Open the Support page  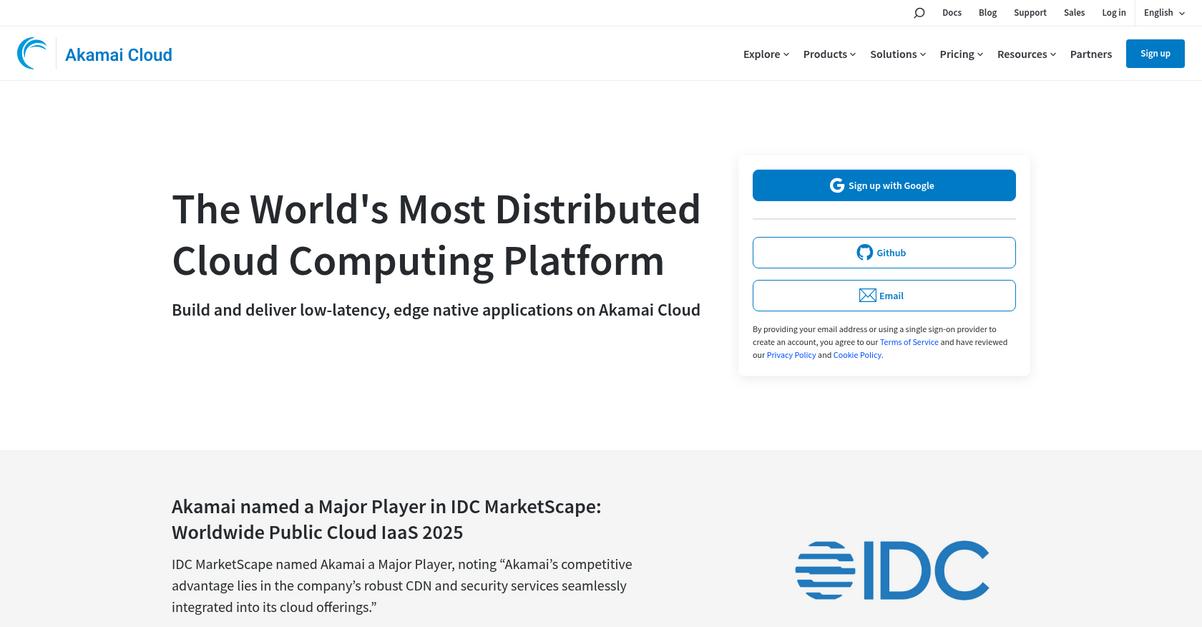1030,13
